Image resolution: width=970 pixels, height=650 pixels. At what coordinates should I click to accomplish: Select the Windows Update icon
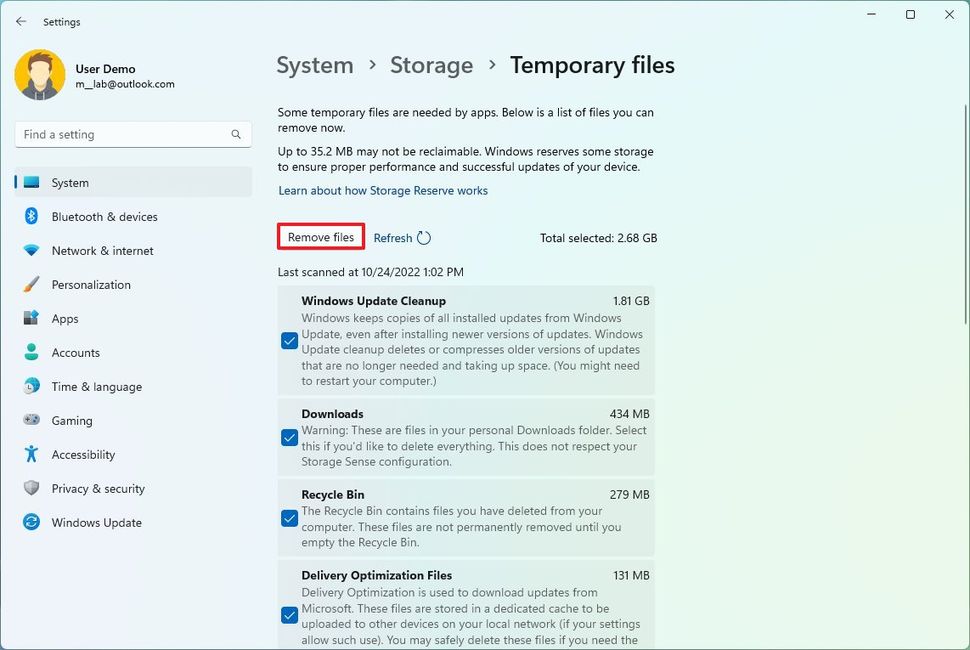[31, 522]
